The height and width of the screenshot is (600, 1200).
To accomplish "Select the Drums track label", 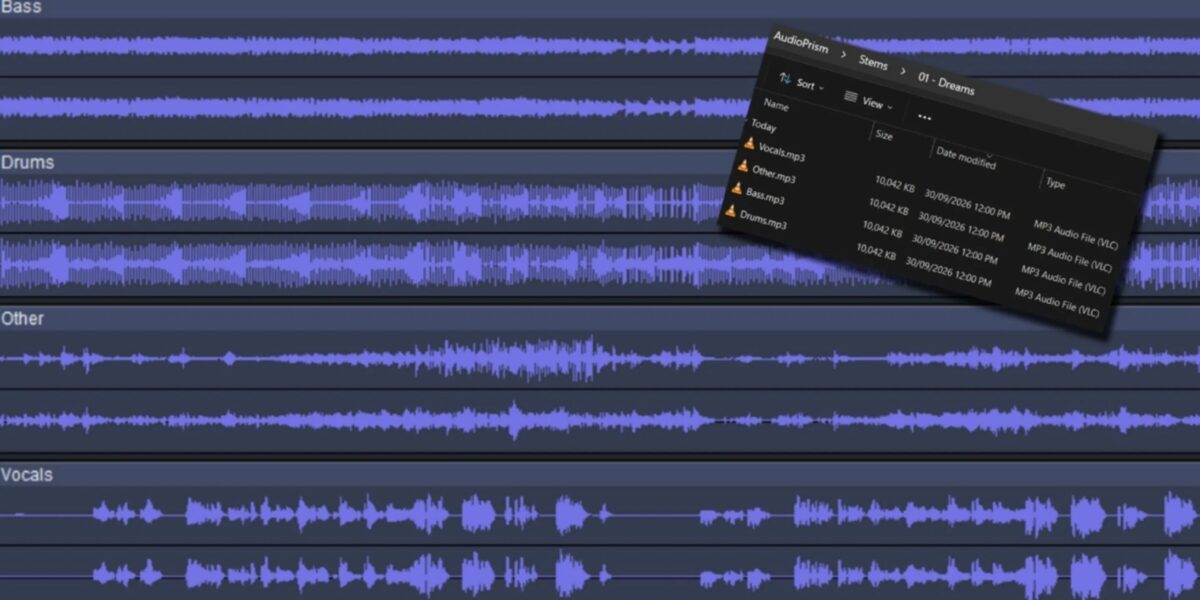I will tap(28, 162).
